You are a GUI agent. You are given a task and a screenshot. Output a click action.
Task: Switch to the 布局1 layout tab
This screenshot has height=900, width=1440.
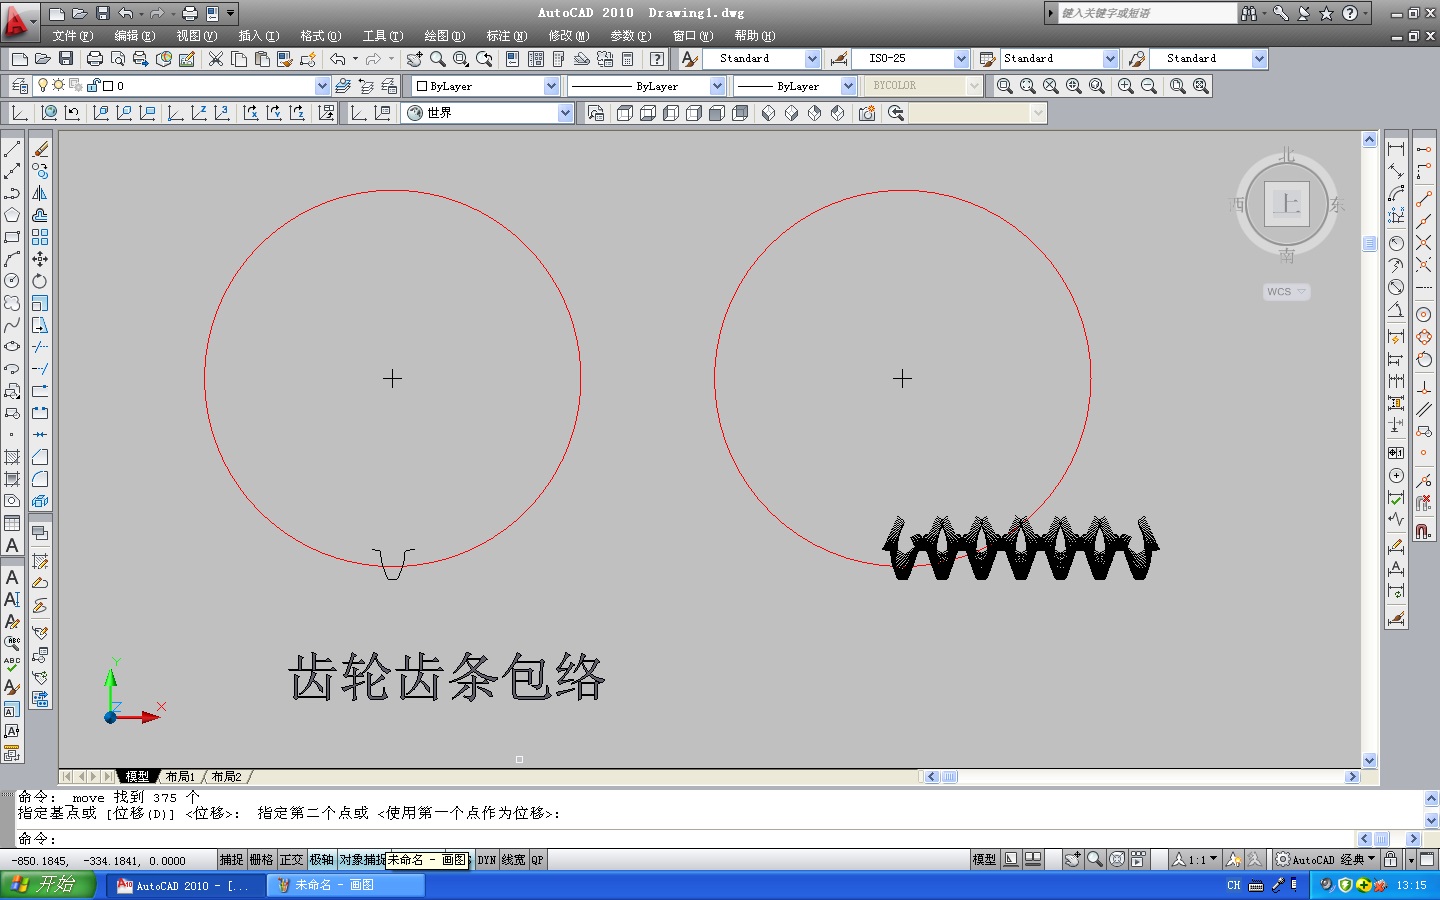point(180,776)
